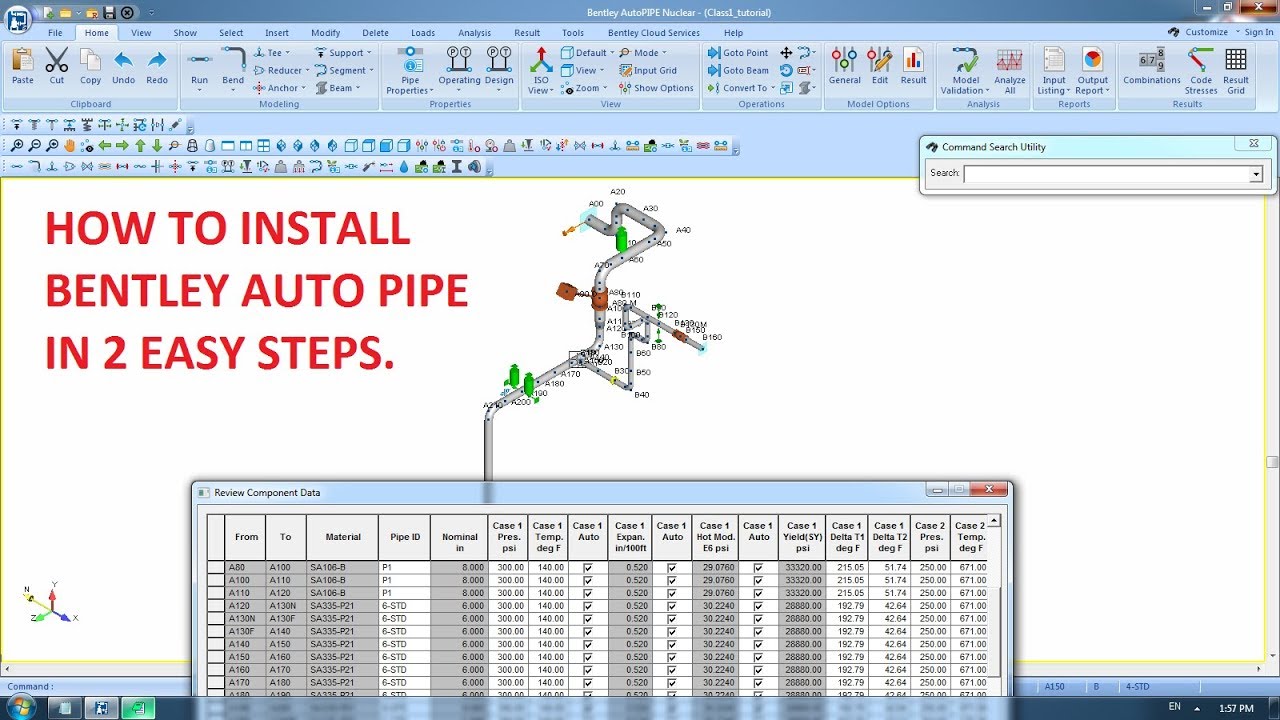Click the save floppy disk quick-access icon
The width and height of the screenshot is (1280, 720).
pos(109,12)
